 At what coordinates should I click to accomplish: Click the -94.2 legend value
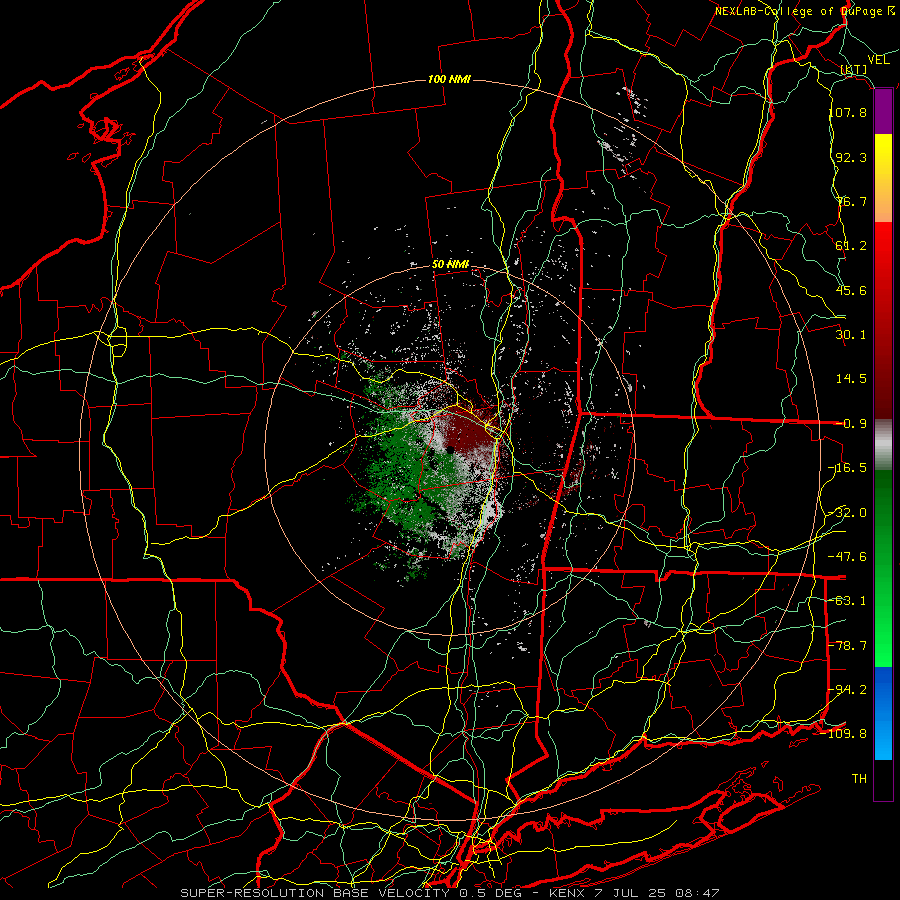pyautogui.click(x=848, y=690)
